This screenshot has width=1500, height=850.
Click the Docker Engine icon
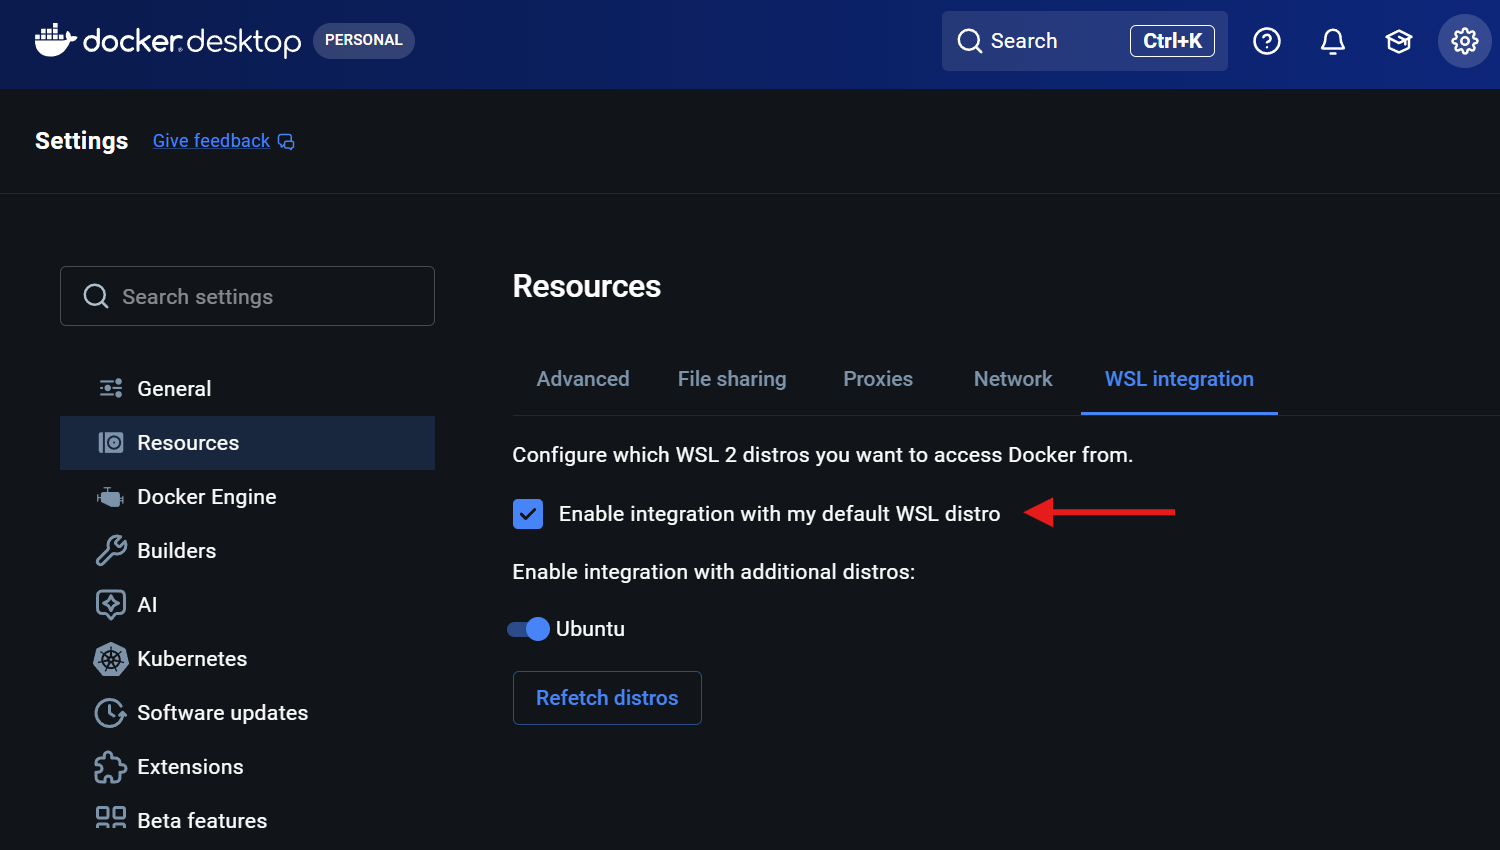(x=110, y=497)
